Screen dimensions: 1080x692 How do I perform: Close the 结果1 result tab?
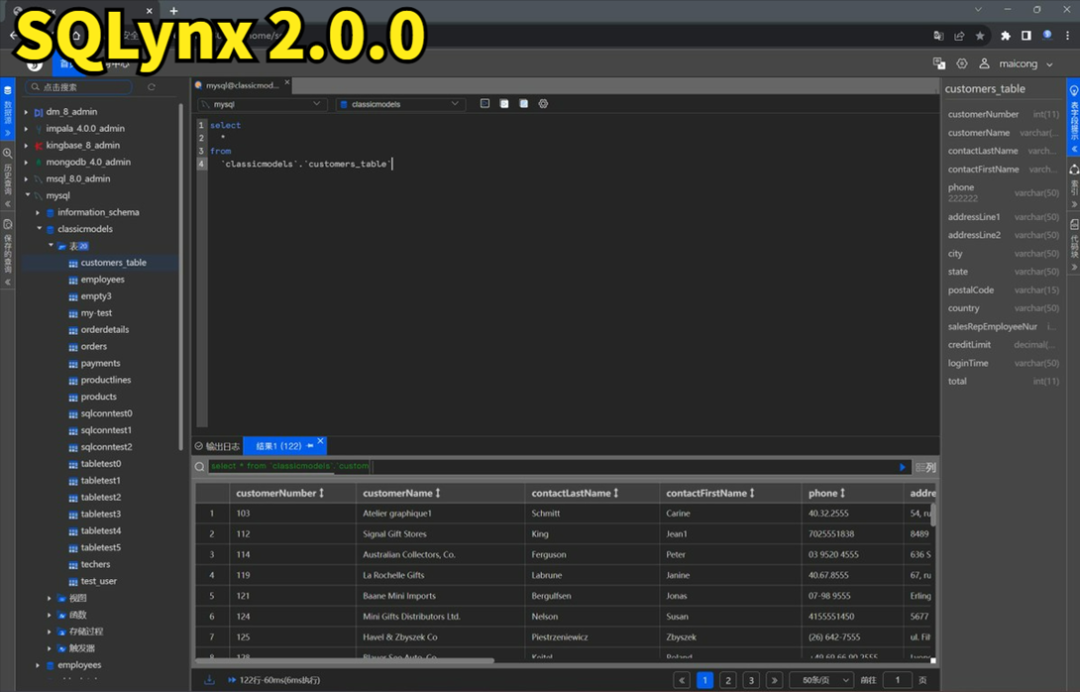(320, 441)
